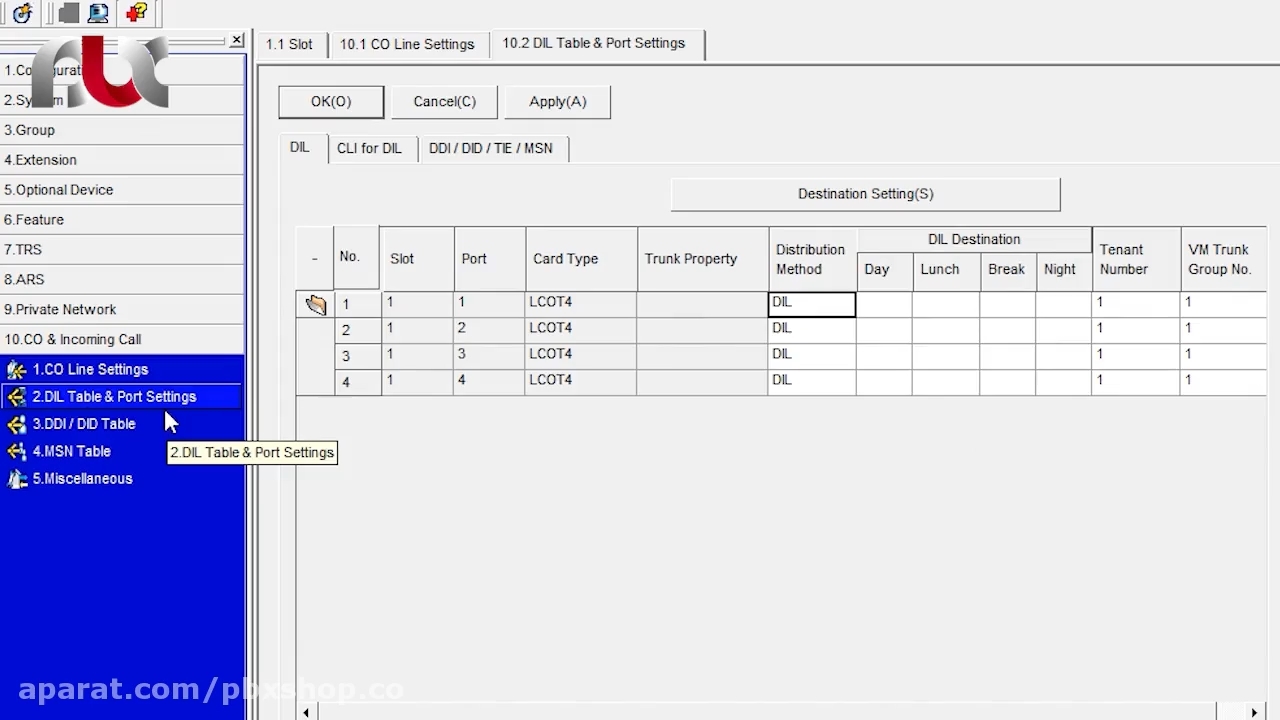Click the MSN Table sidebar icon
Image resolution: width=1280 pixels, height=720 pixels.
[x=16, y=452]
